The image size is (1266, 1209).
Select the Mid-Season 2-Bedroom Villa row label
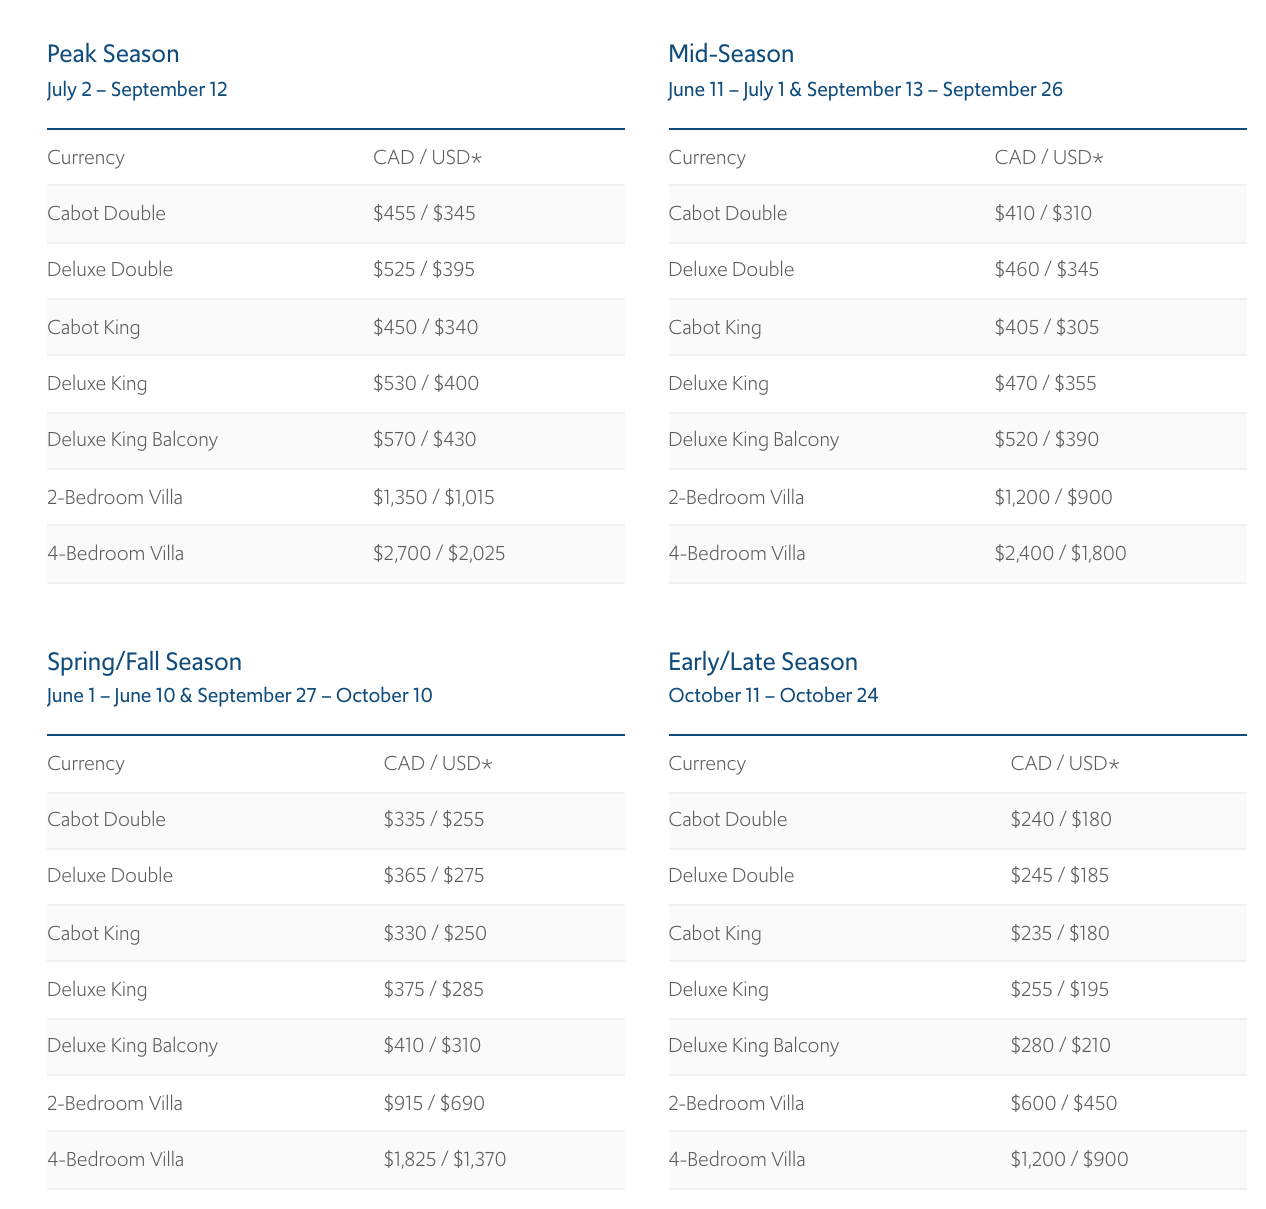(x=736, y=498)
